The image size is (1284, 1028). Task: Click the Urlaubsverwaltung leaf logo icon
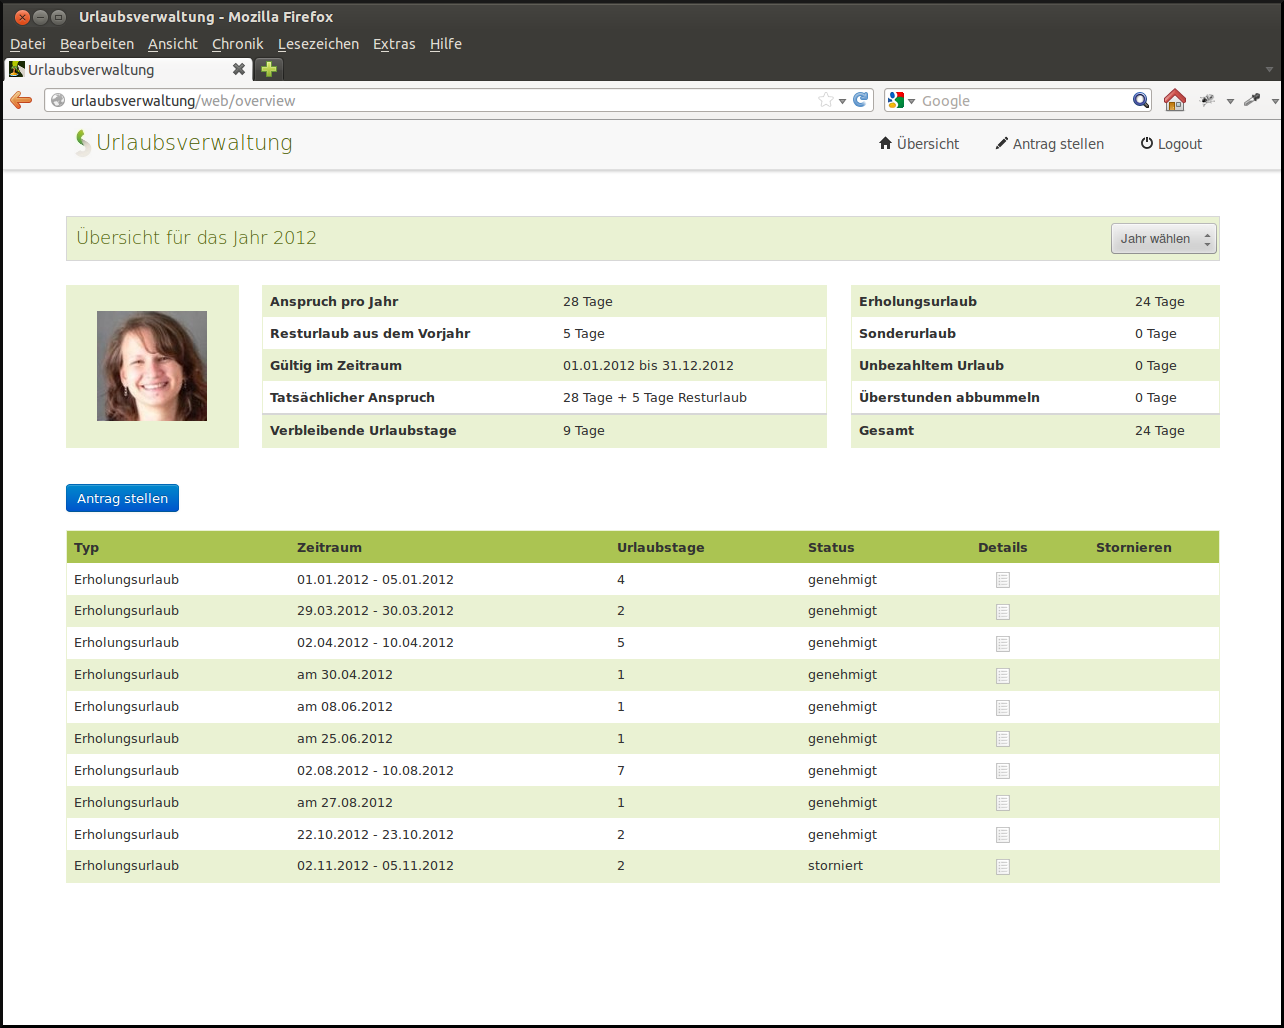pos(83,143)
